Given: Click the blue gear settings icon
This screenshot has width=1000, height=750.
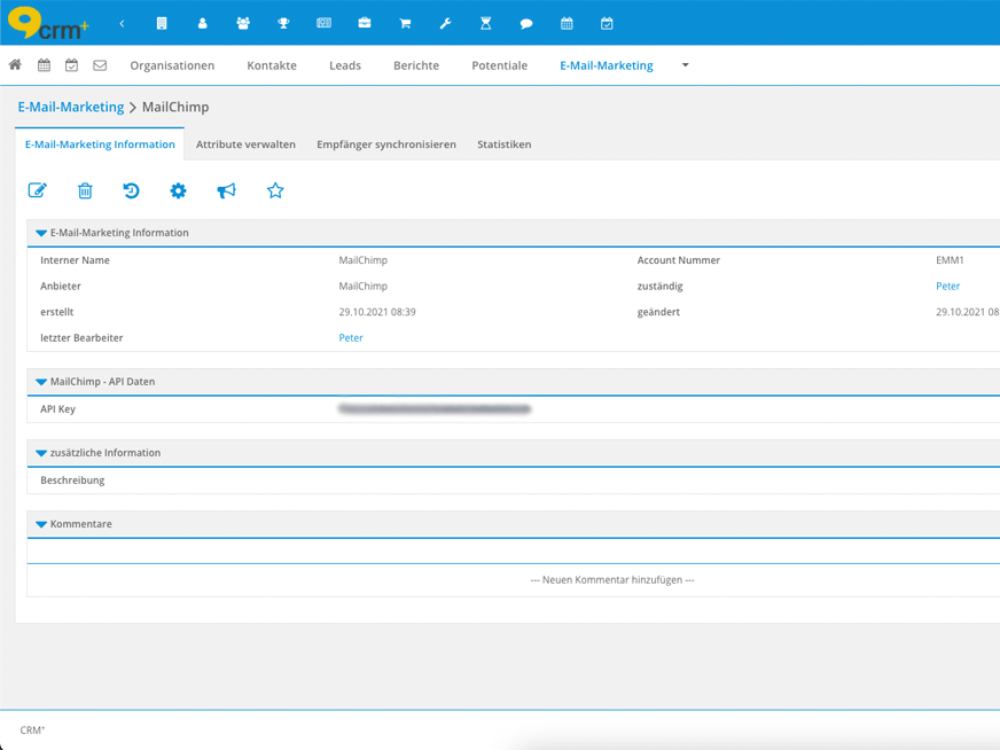Looking at the screenshot, I should tap(178, 191).
